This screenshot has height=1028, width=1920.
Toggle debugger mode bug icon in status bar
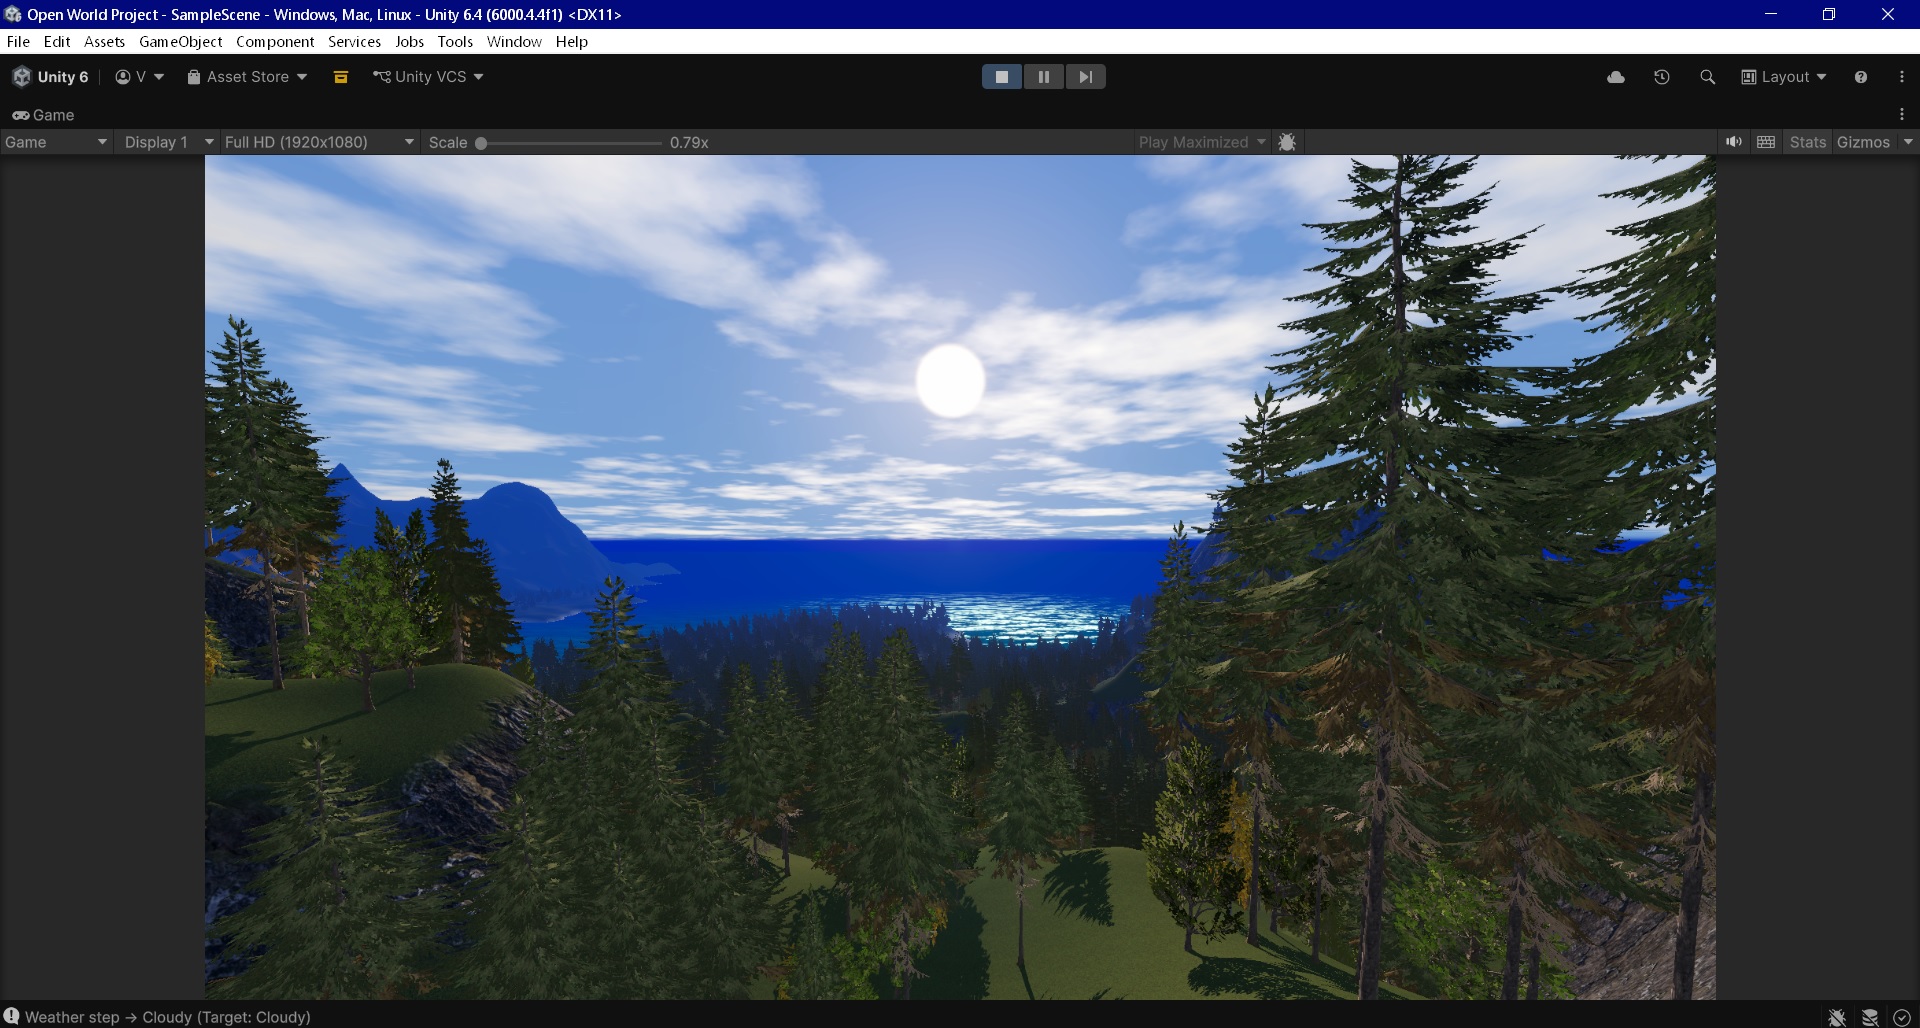[x=1837, y=1017]
